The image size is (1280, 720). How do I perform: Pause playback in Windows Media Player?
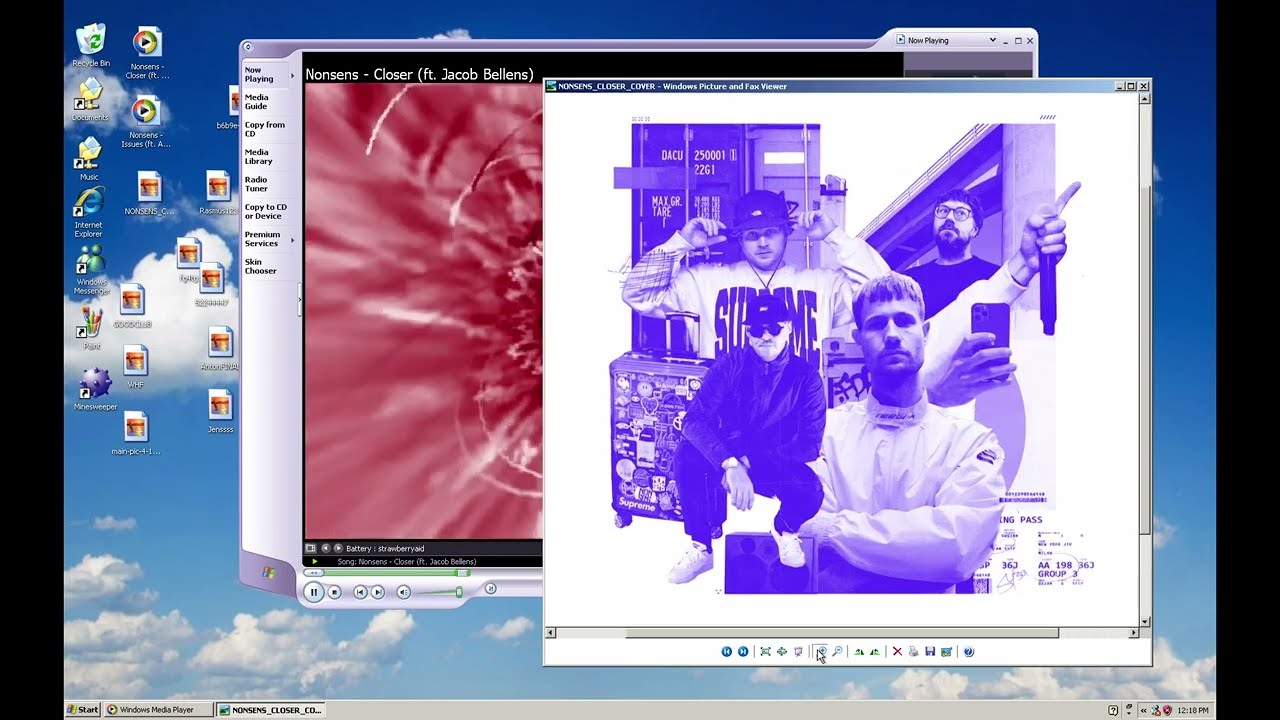point(313,592)
